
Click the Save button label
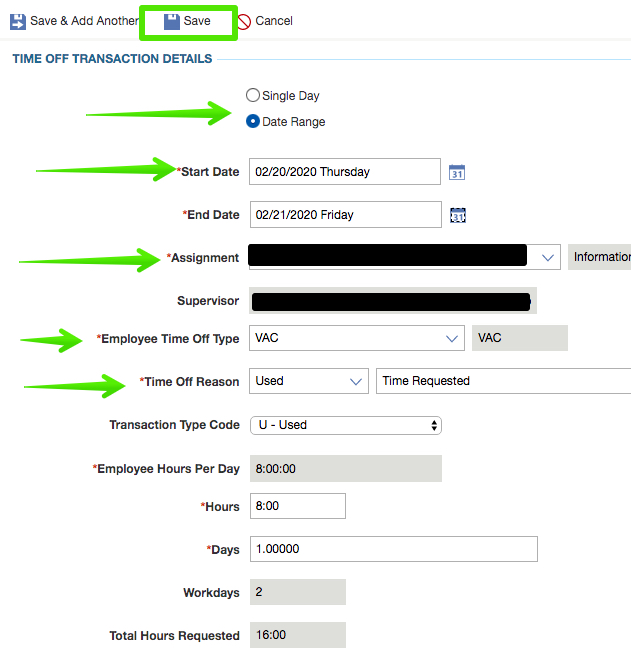click(197, 21)
